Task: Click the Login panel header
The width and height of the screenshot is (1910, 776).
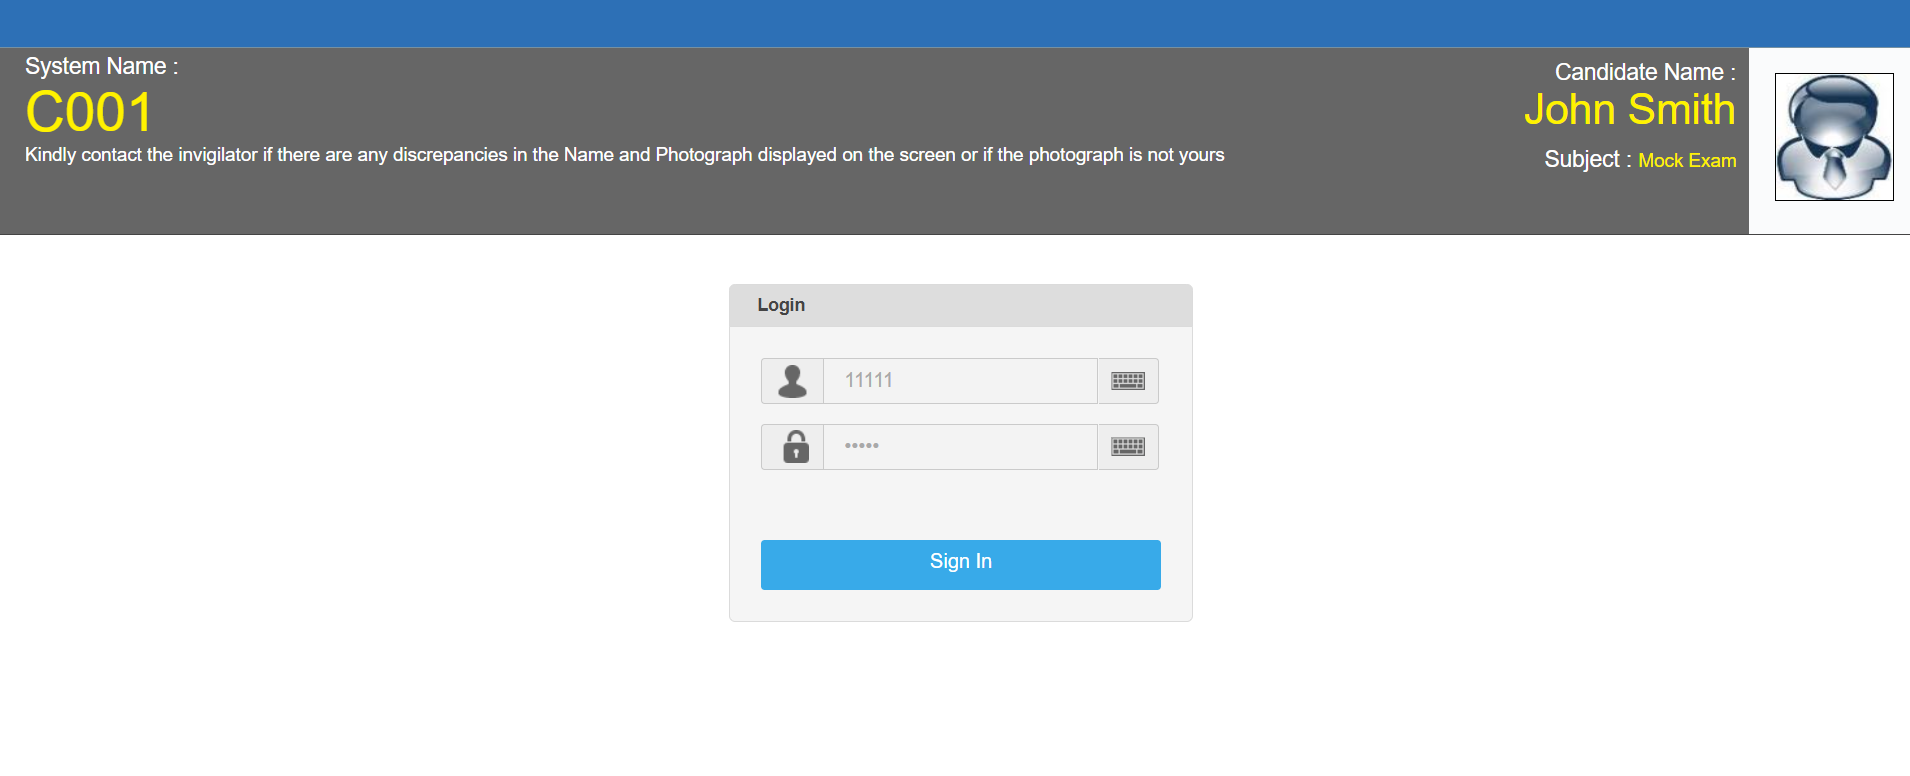Action: [960, 306]
